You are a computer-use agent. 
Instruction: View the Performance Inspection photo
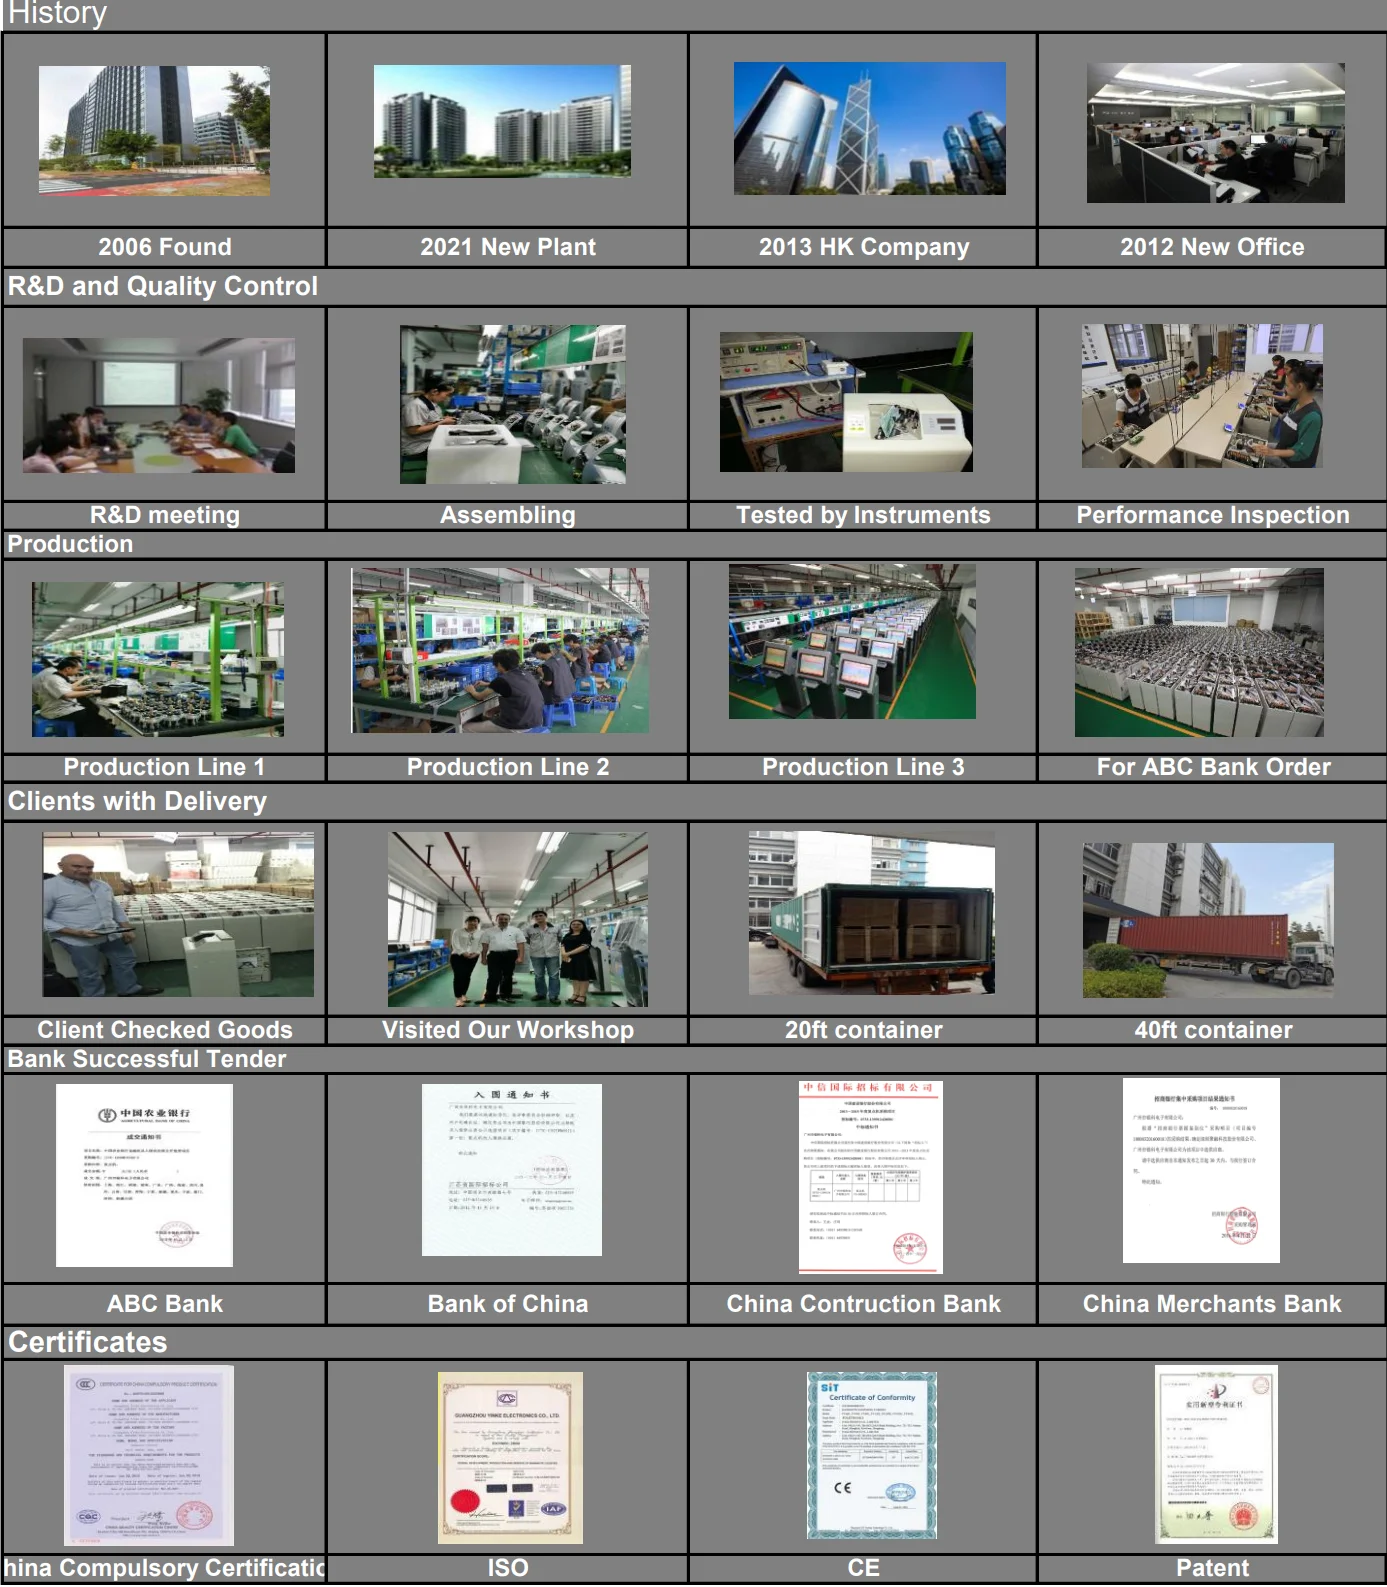pos(1202,396)
